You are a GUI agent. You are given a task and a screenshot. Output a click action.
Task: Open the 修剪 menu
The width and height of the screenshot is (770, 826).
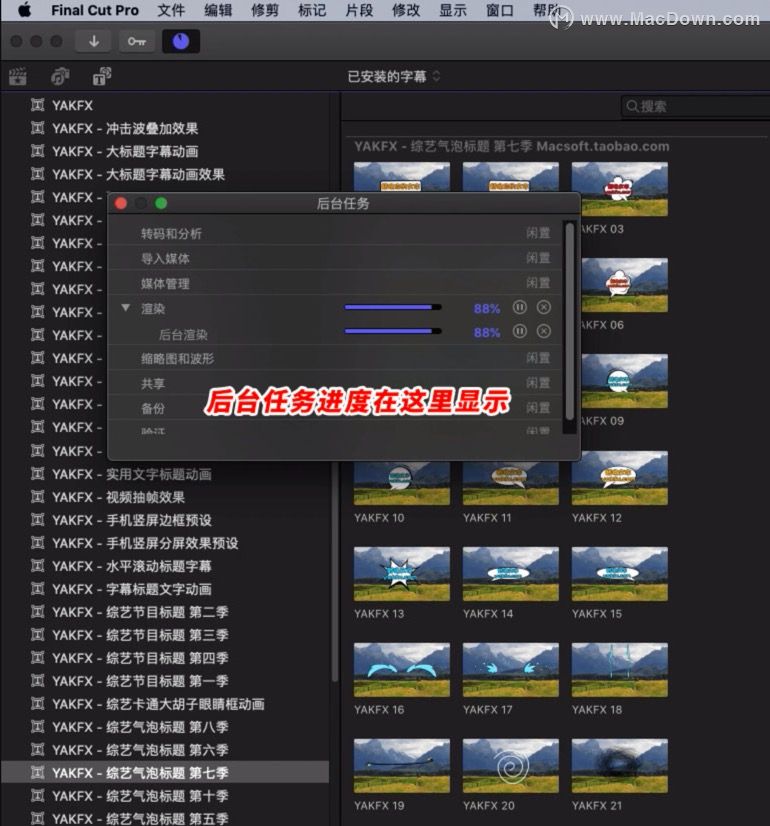coord(265,10)
